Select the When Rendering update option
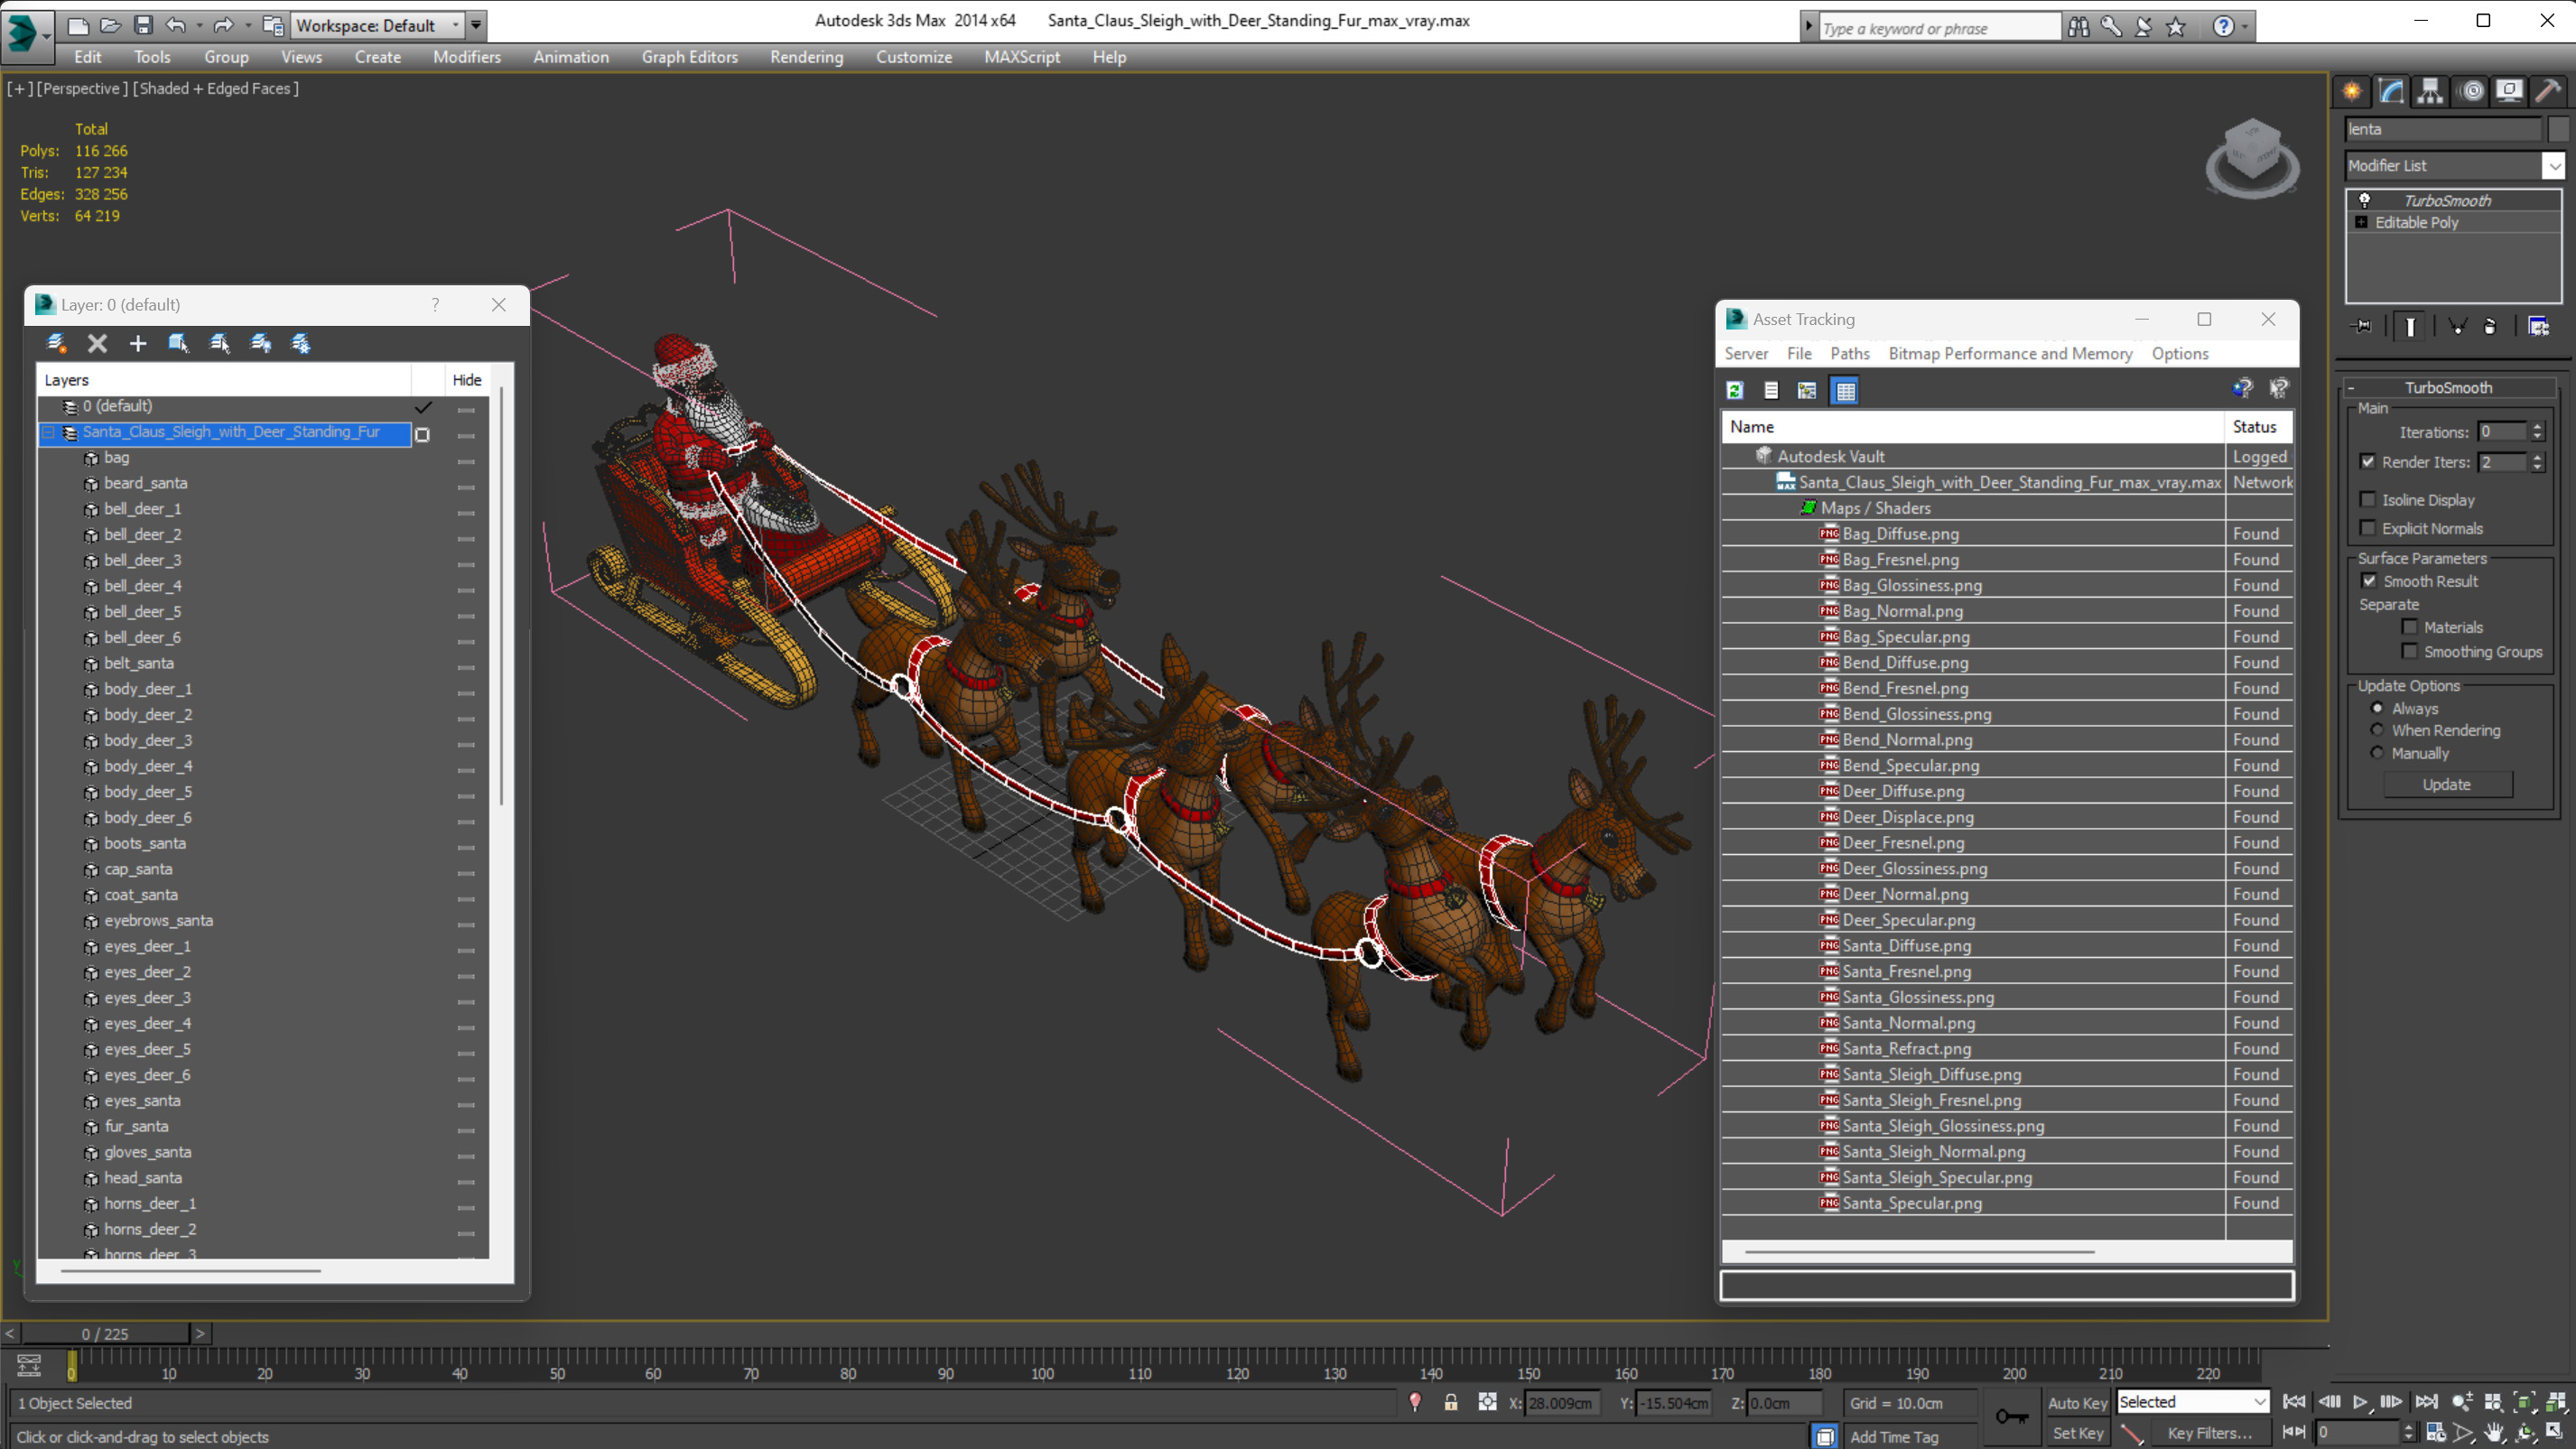2576x1449 pixels. pyautogui.click(x=2377, y=730)
